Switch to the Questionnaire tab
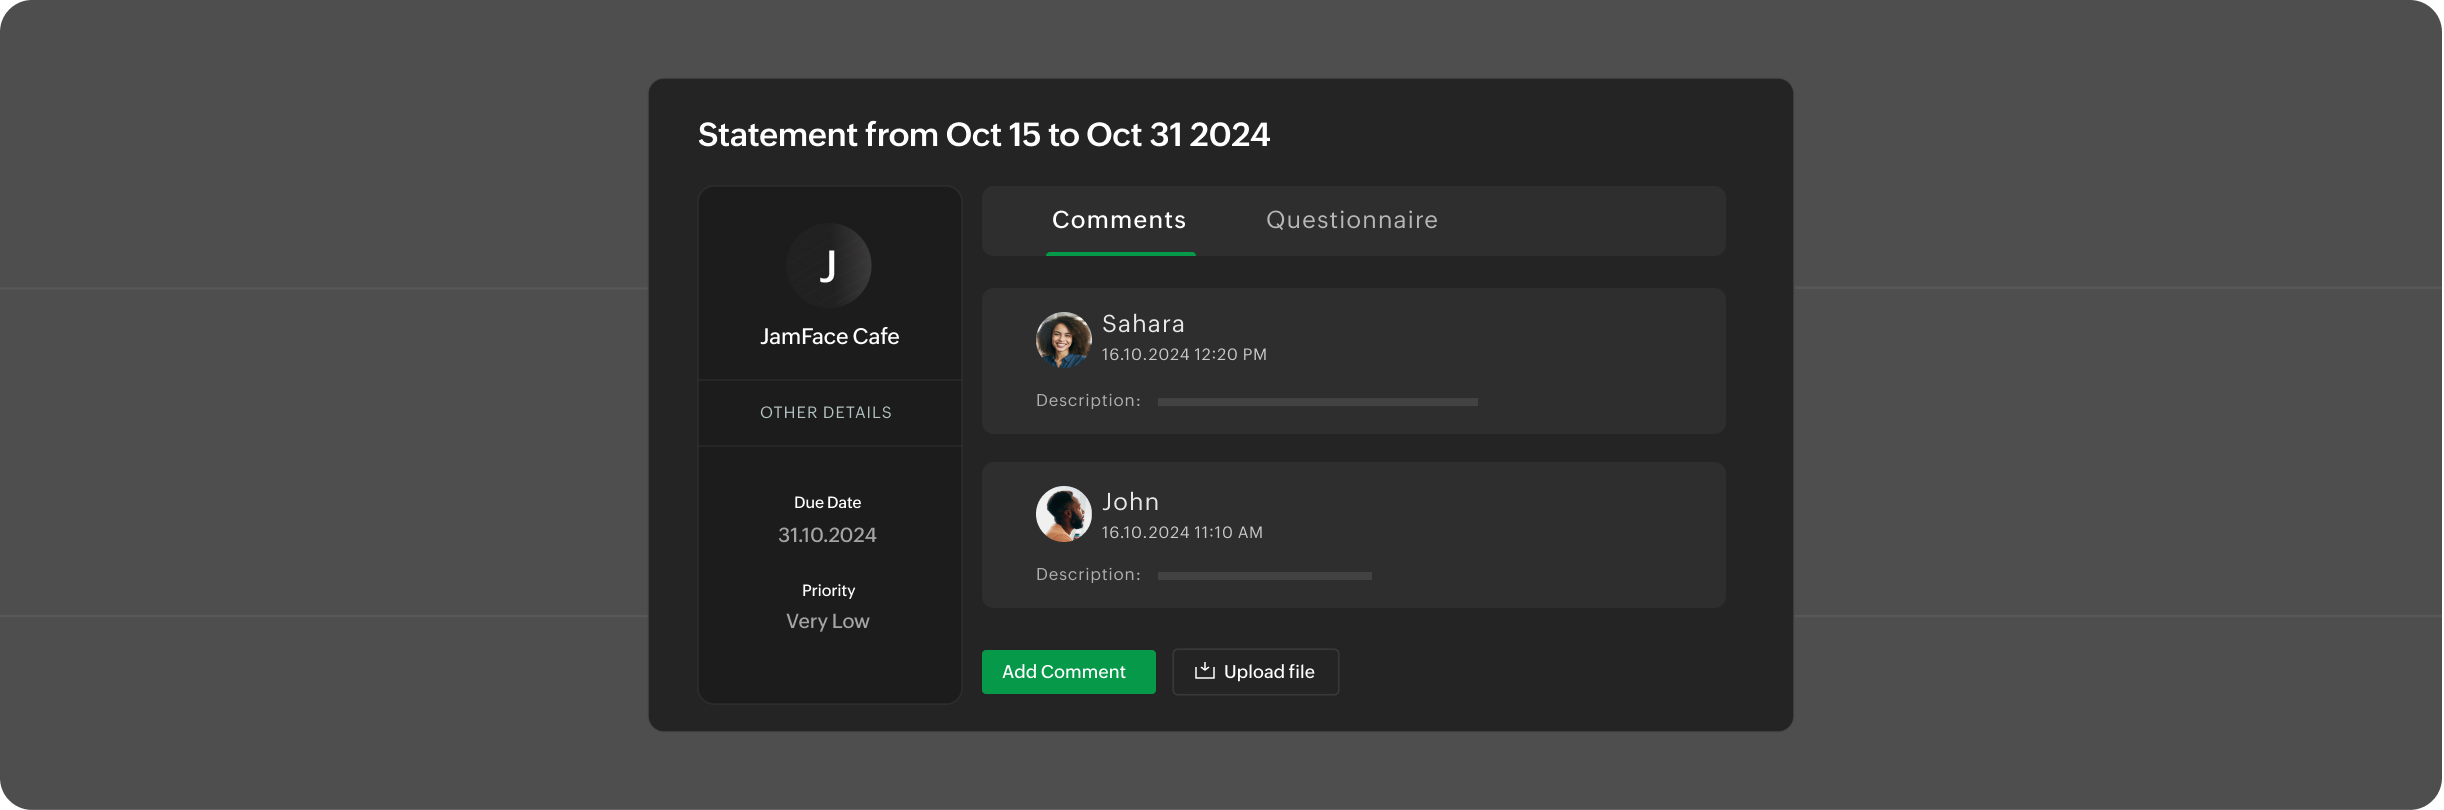The width and height of the screenshot is (2444, 810). tap(1351, 220)
